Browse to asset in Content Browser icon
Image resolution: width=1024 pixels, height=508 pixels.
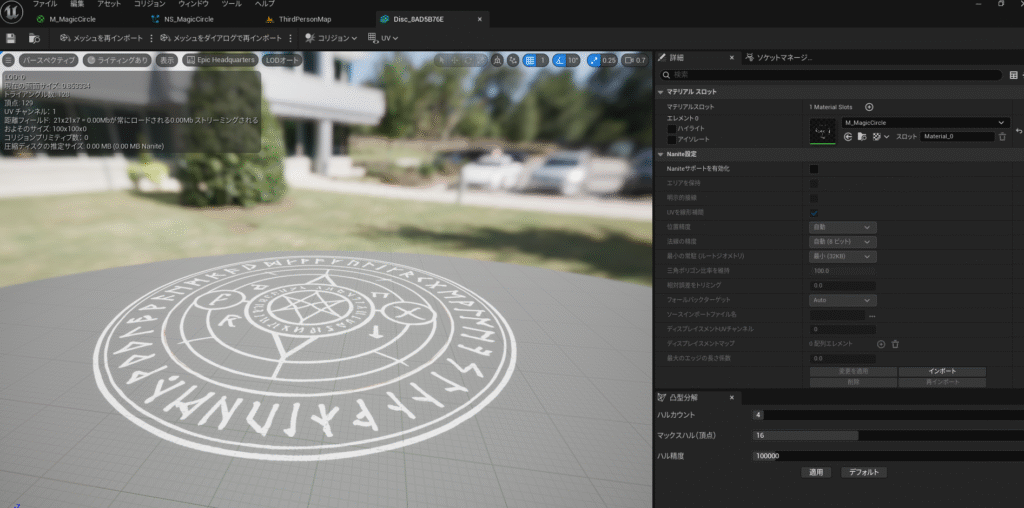pyautogui.click(x=34, y=39)
